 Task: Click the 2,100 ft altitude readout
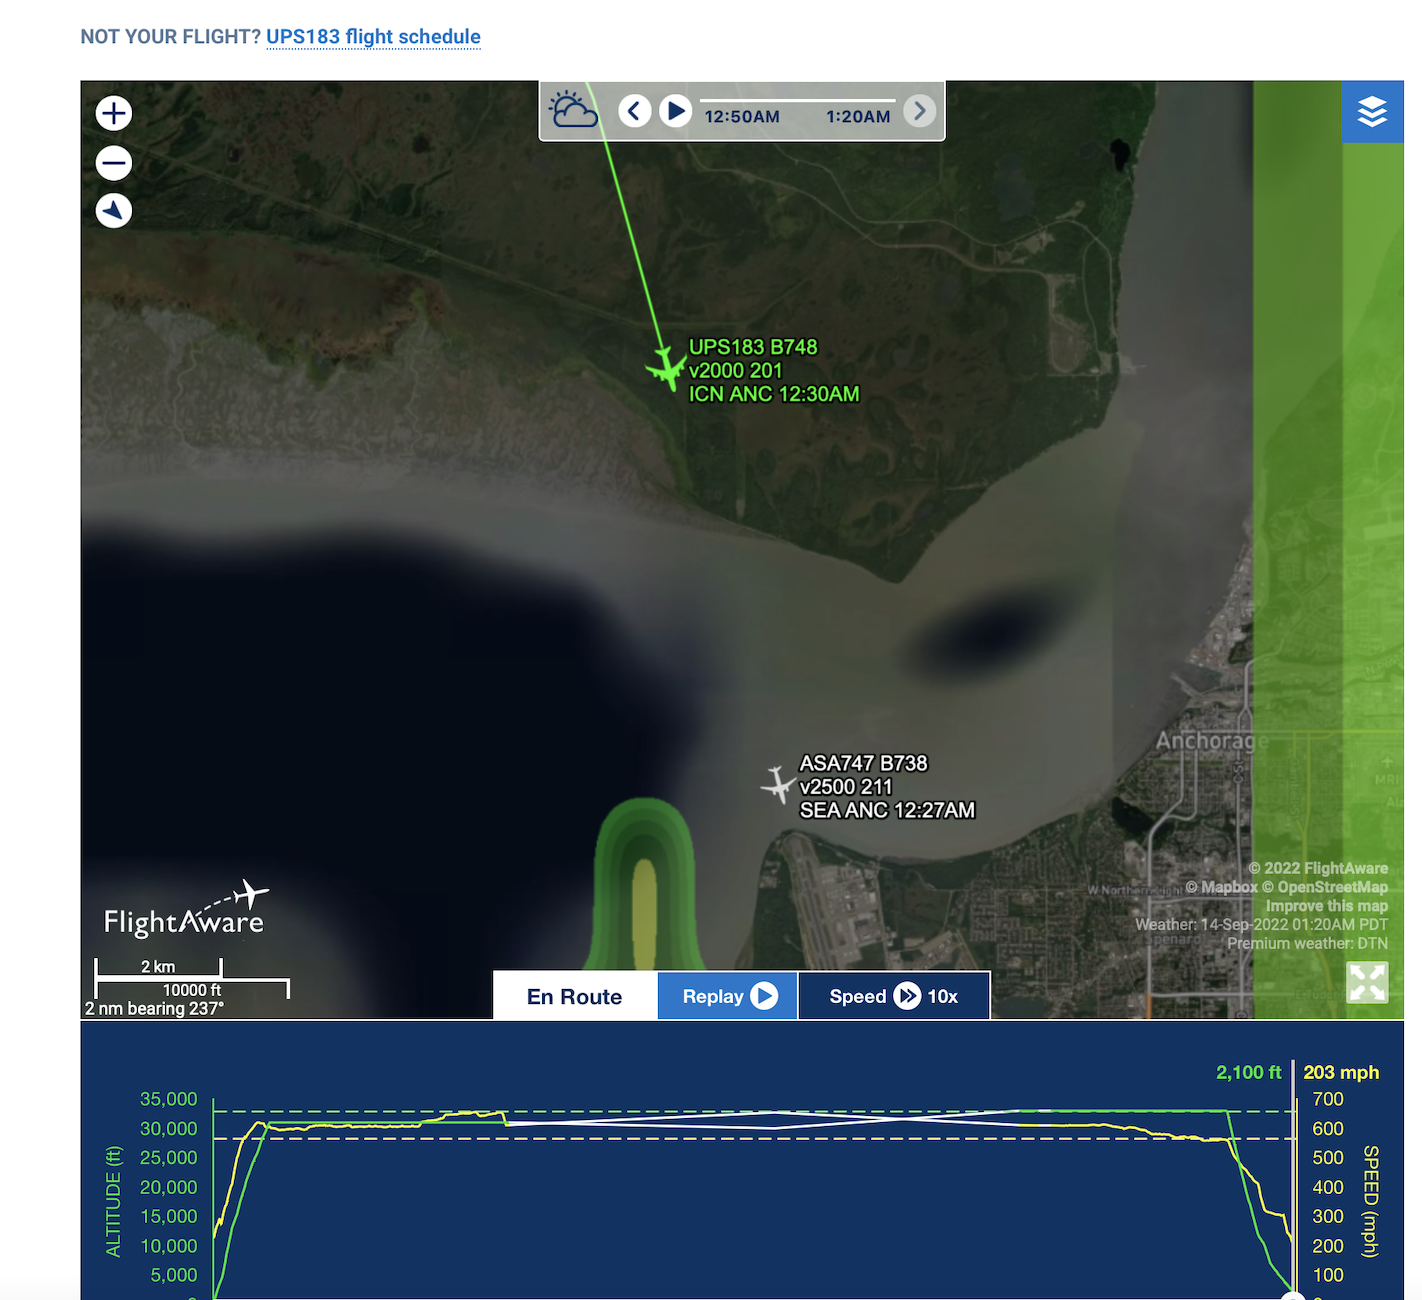[x=1248, y=1072]
